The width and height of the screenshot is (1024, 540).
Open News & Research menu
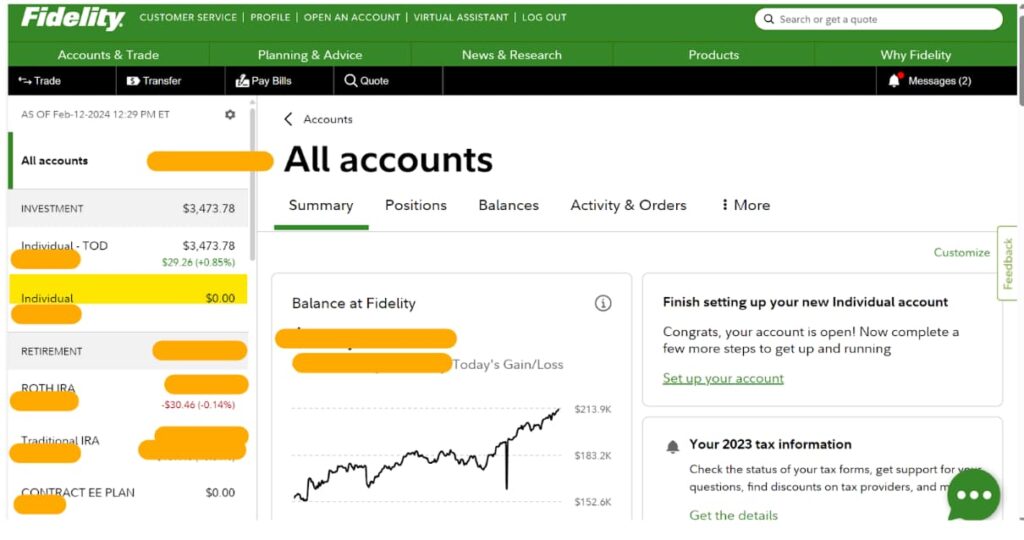512,55
